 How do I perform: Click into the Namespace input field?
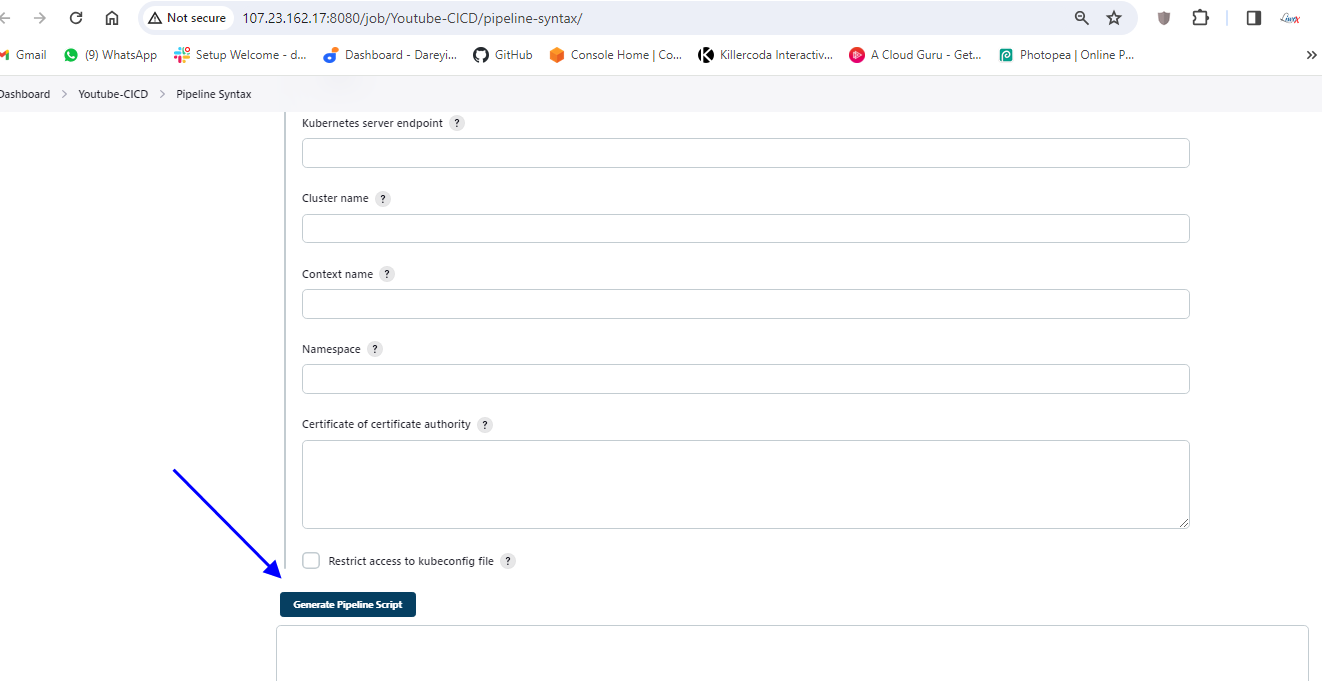click(745, 379)
